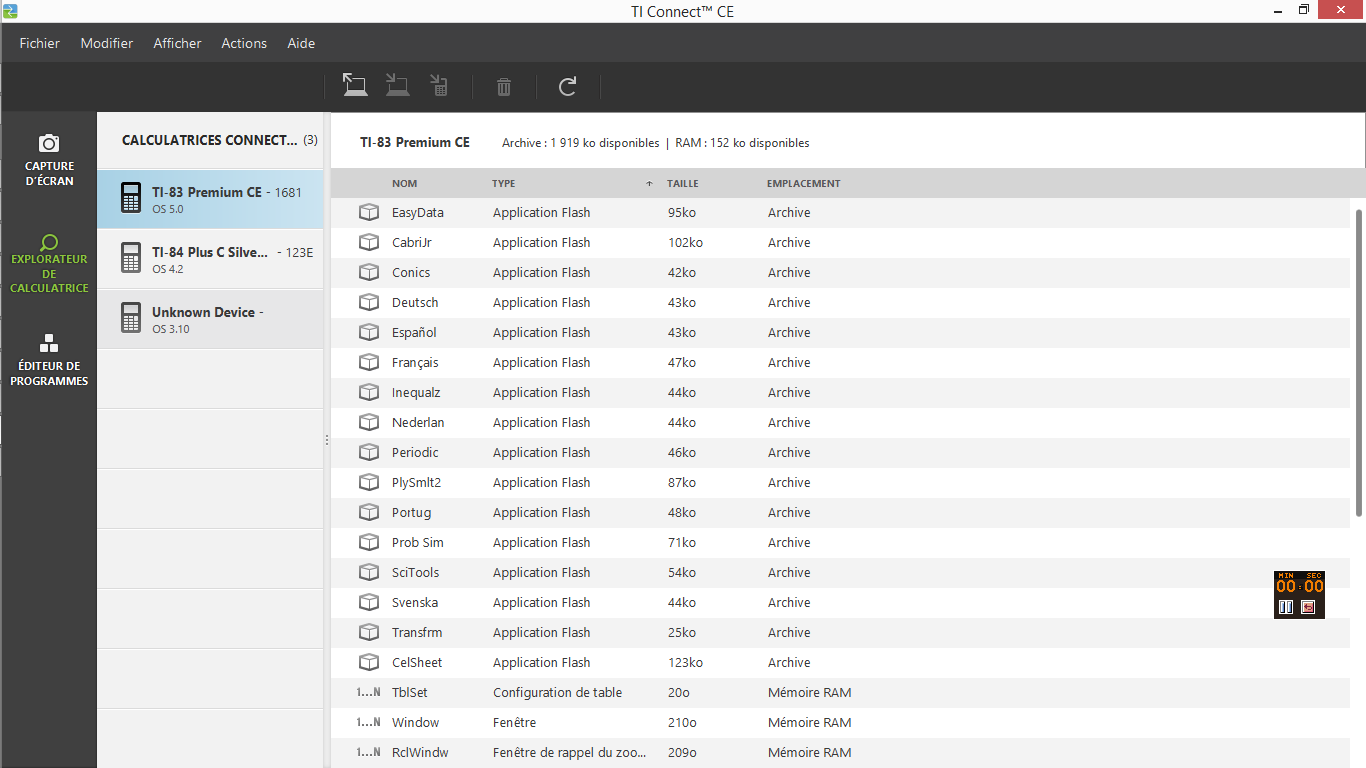Click the Deutsch application cube icon

(369, 302)
